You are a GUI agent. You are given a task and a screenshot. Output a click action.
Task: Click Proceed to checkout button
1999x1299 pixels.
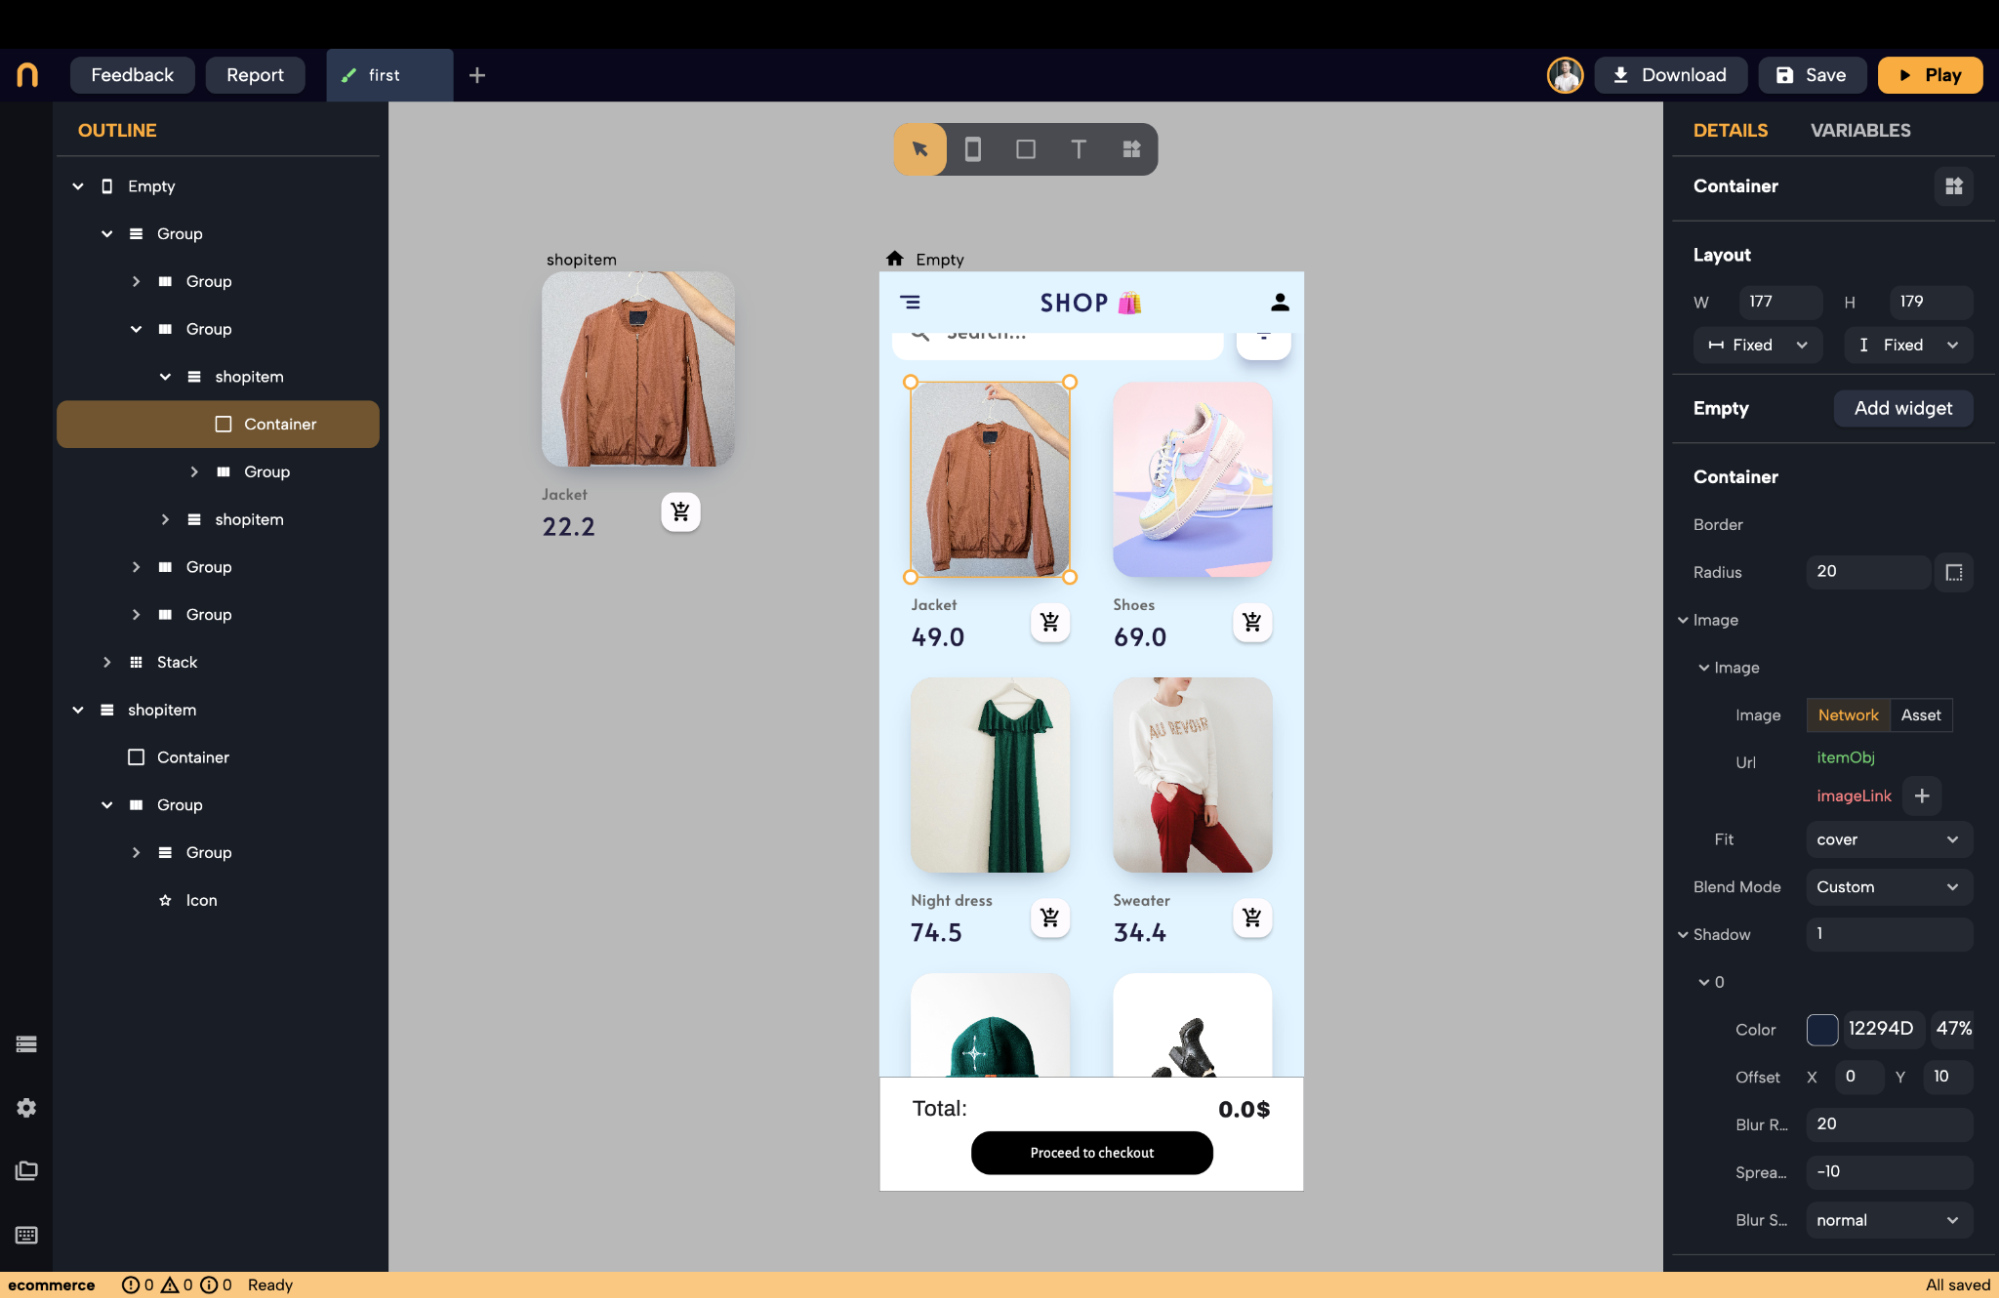[1091, 1152]
